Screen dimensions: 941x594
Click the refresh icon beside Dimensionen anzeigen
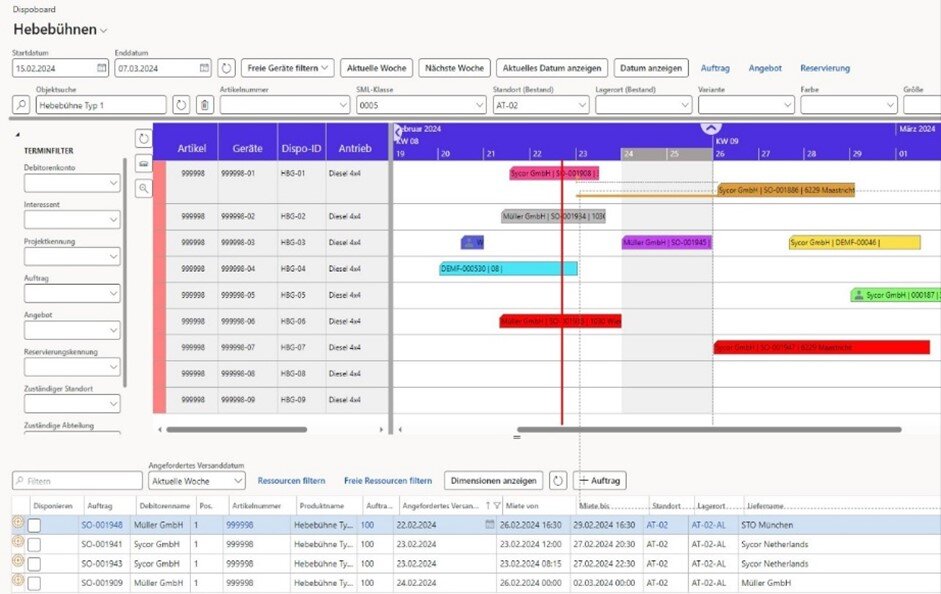(558, 481)
